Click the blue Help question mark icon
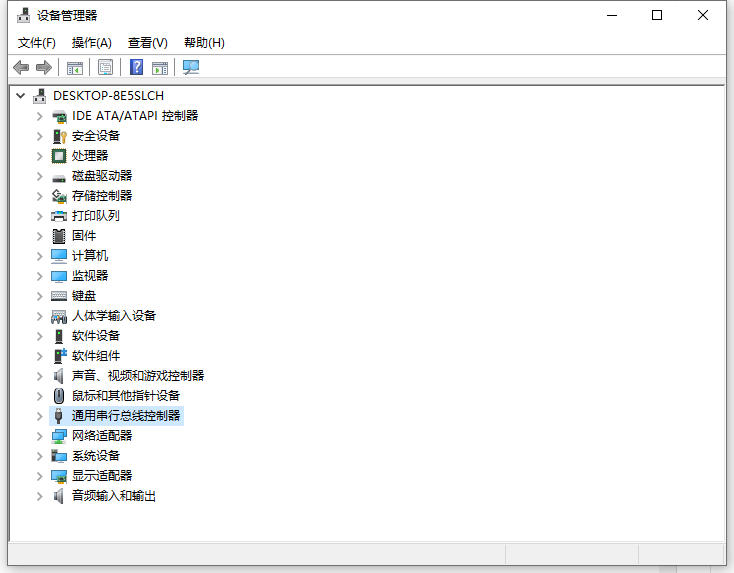Screen dimensions: 734x573 pos(136,67)
